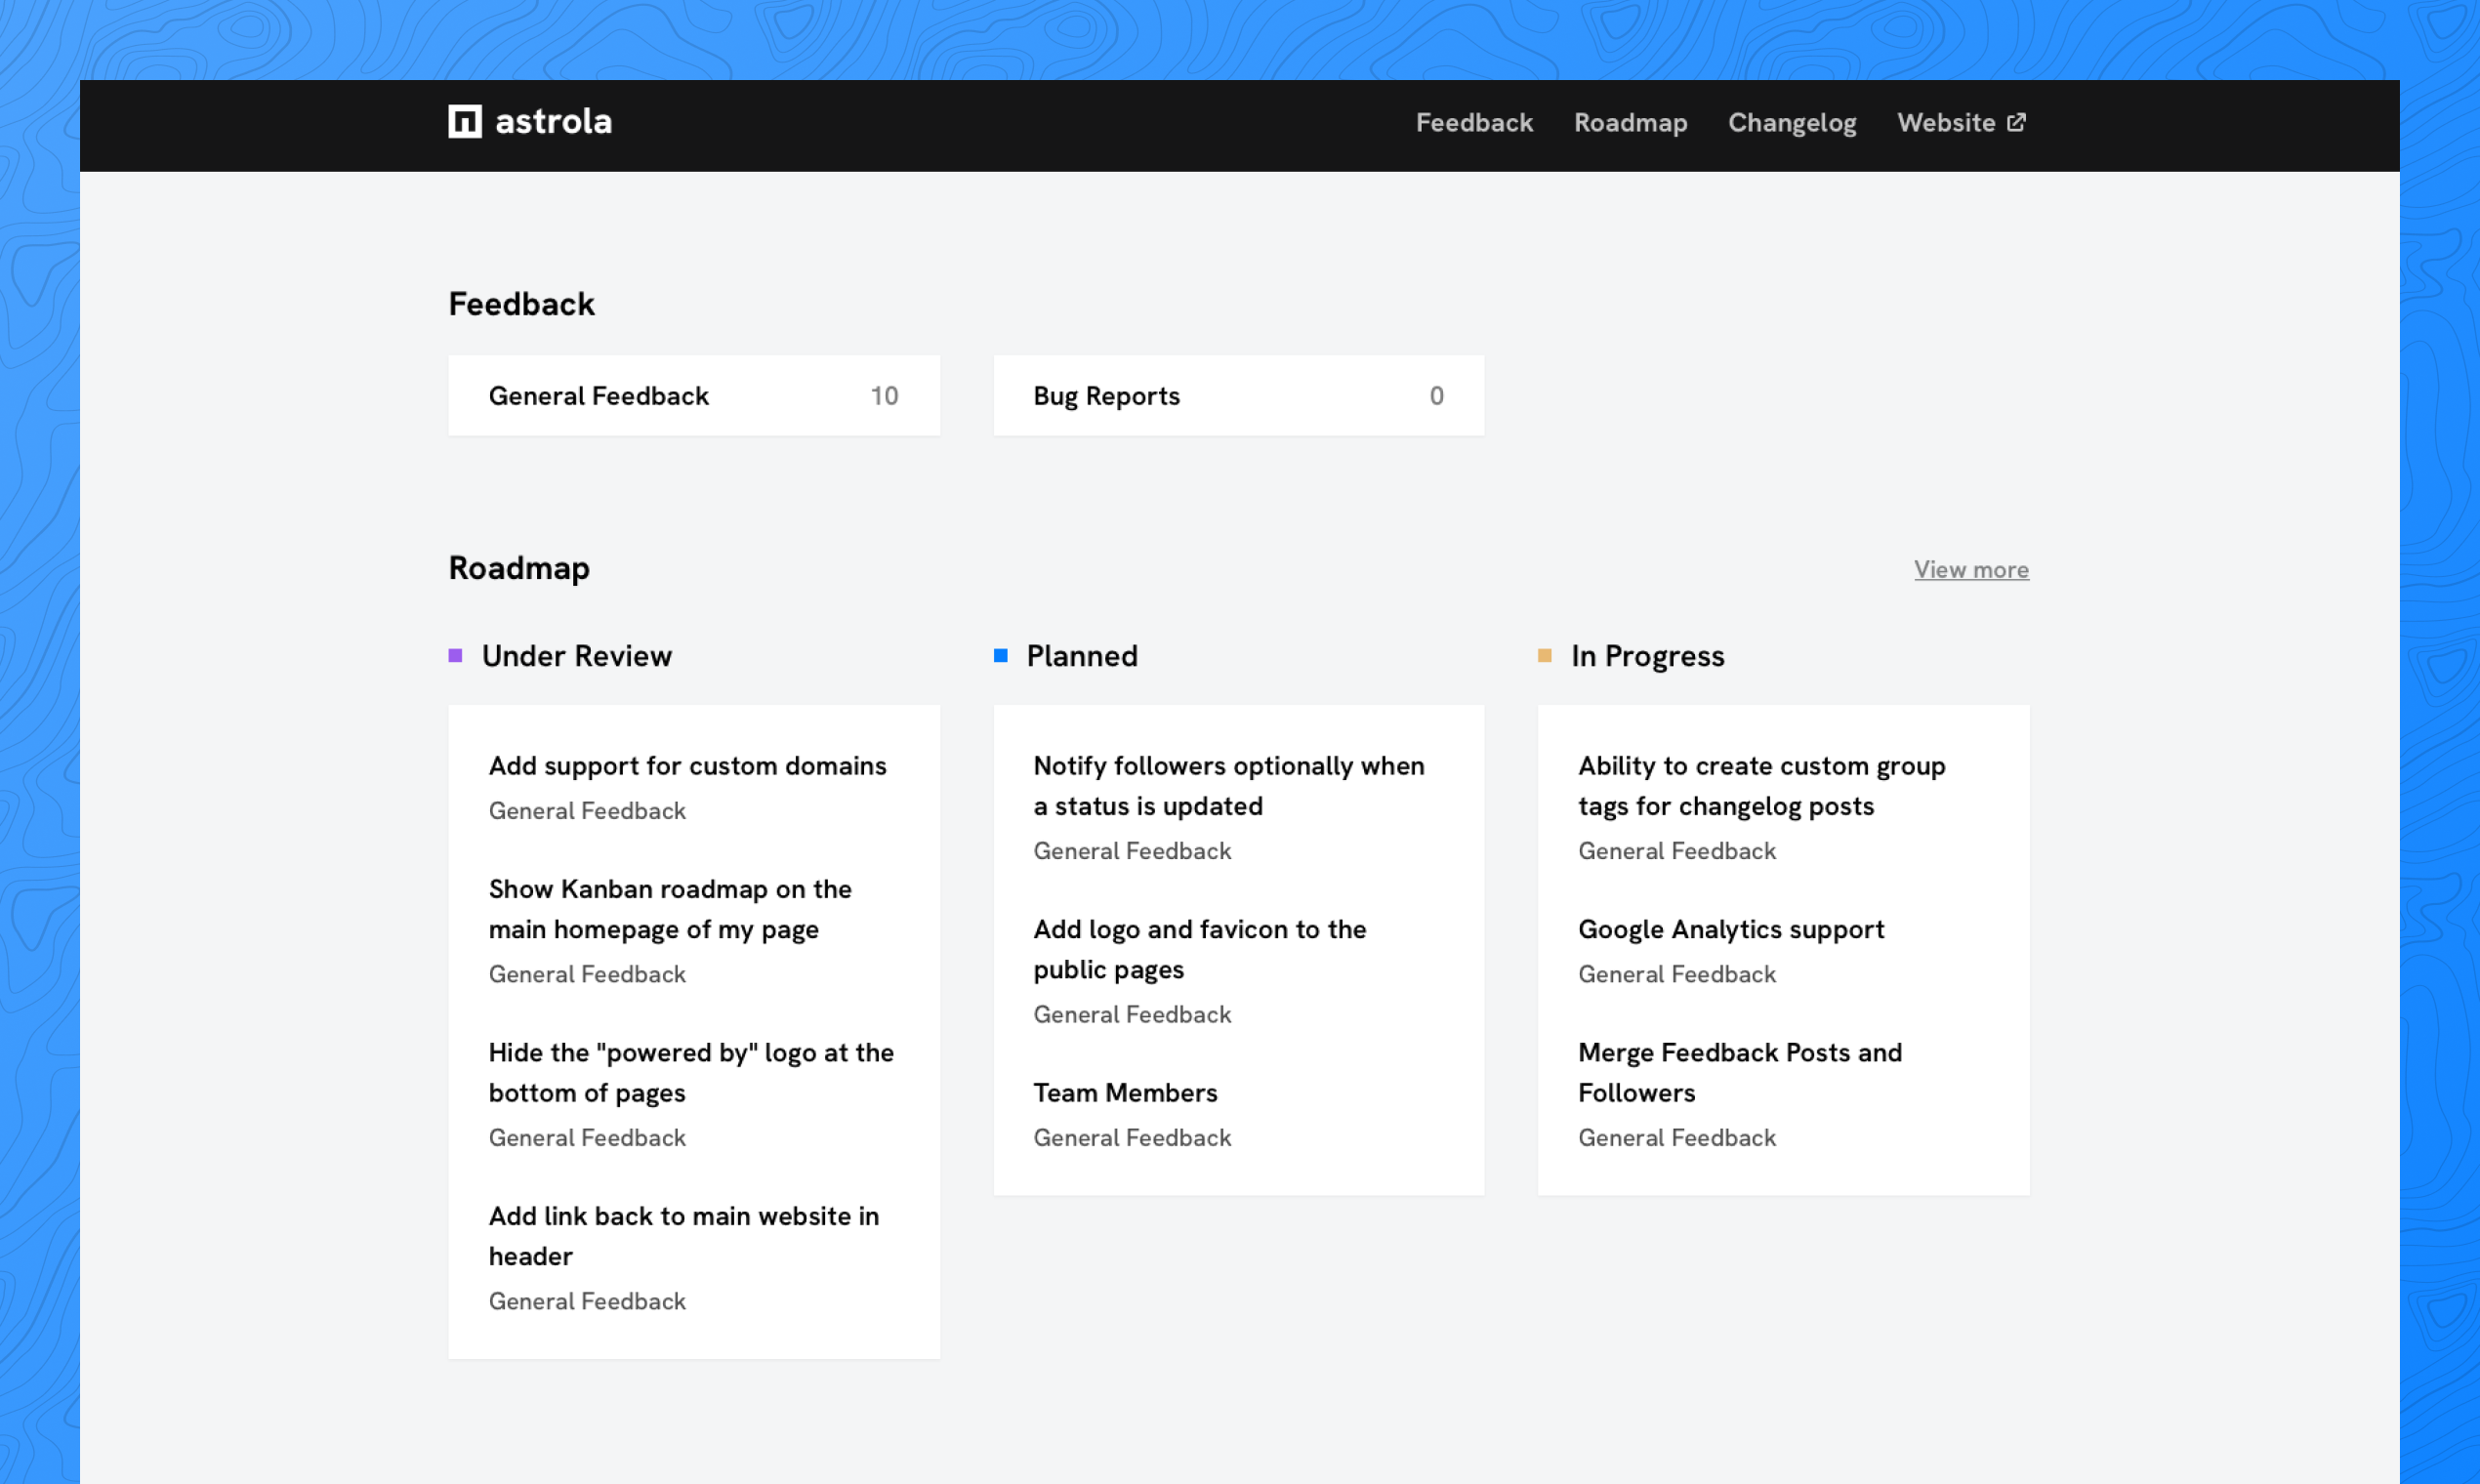Screen dimensions: 2480x1484
Task: Click the blue Planned status square
Action: point(1000,656)
